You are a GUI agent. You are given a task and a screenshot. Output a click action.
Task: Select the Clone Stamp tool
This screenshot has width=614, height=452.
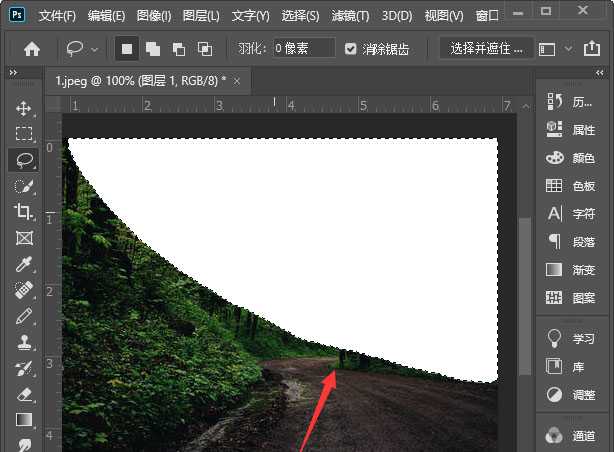[24, 342]
